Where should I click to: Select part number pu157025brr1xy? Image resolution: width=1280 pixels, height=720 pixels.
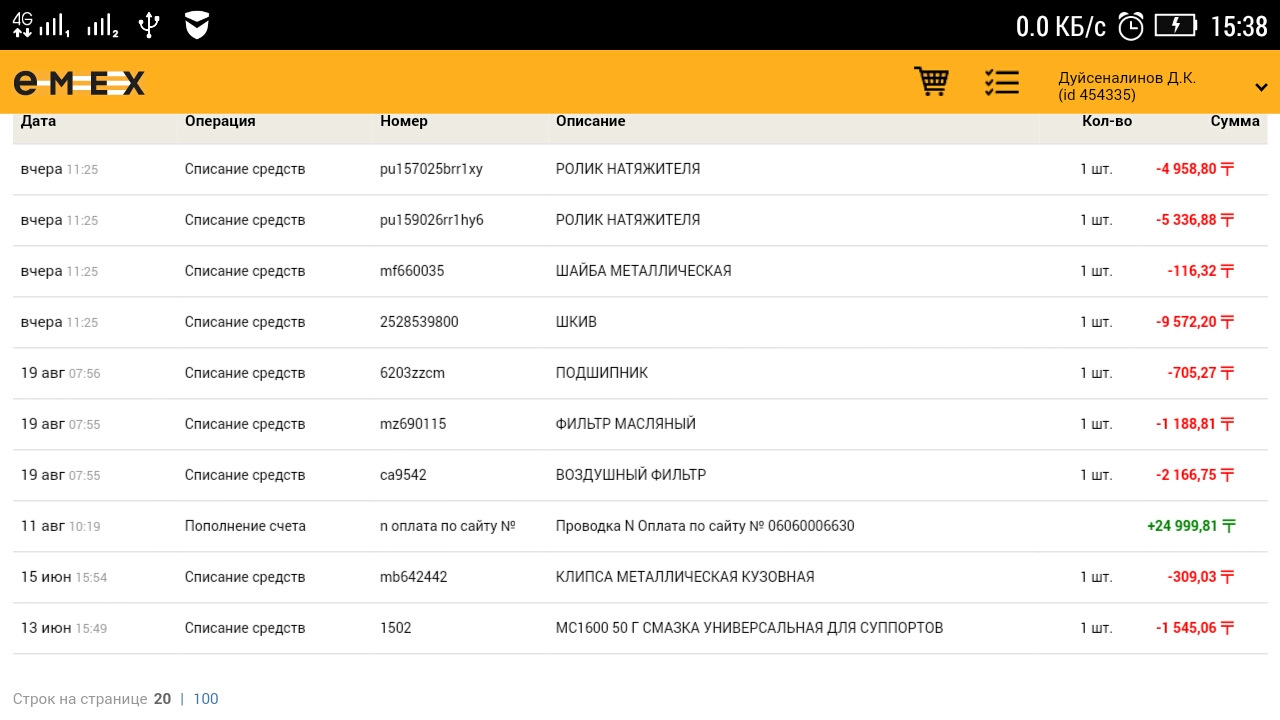[431, 169]
